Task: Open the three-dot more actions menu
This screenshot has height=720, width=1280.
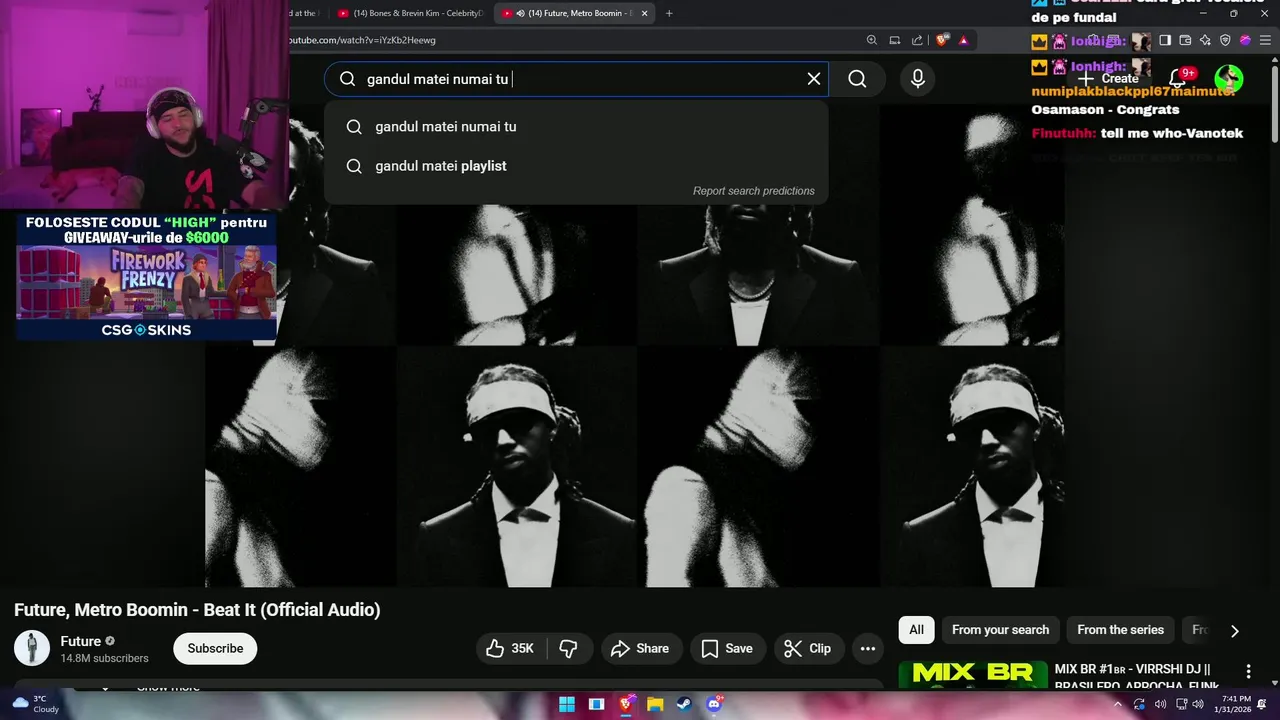Action: tap(868, 649)
